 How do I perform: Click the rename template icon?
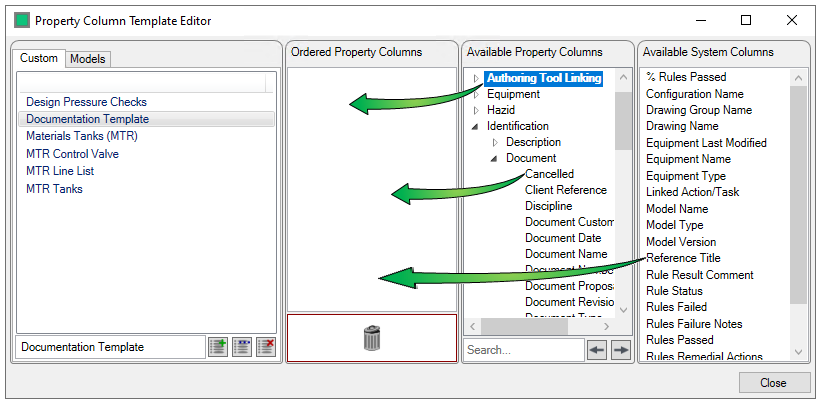pyautogui.click(x=241, y=347)
